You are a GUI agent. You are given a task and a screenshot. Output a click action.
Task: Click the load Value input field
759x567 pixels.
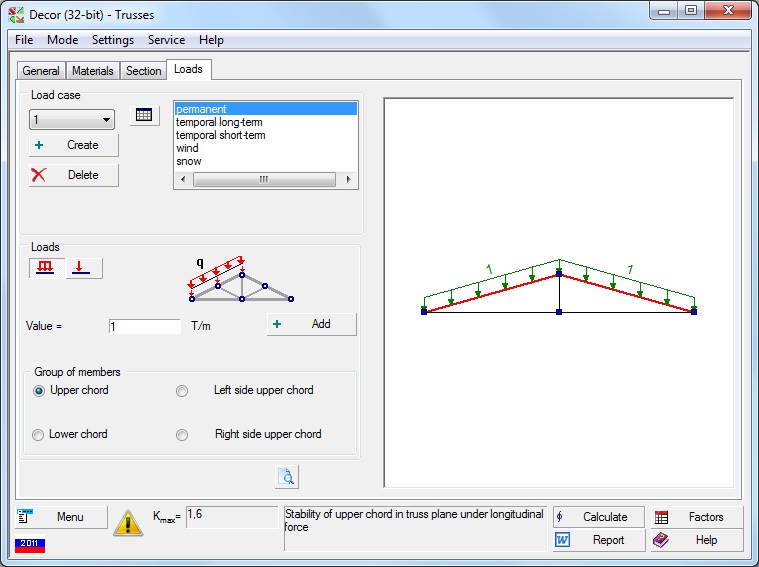pyautogui.click(x=144, y=327)
